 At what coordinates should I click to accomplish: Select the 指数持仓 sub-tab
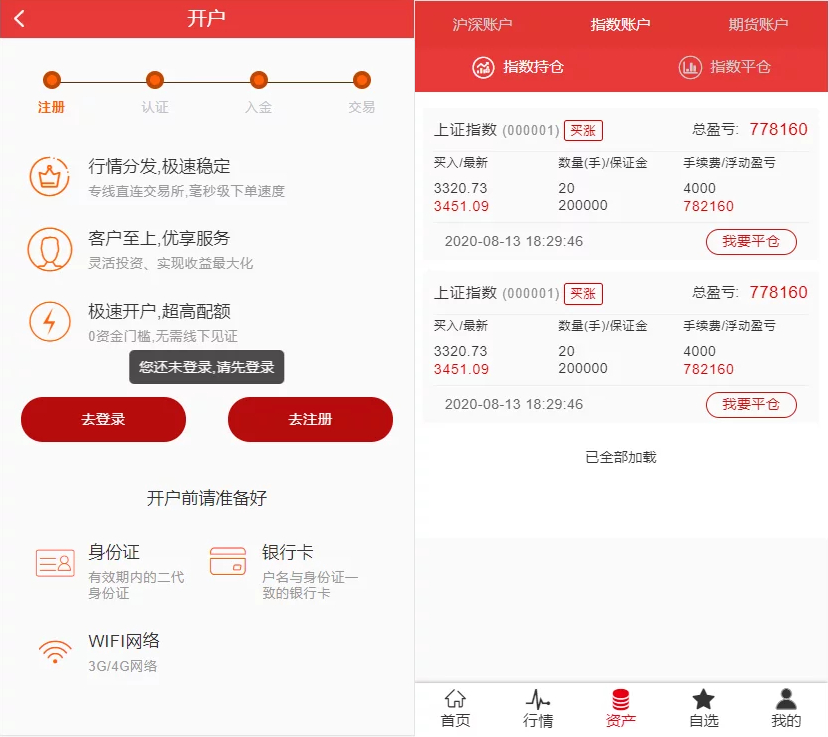(x=518, y=67)
